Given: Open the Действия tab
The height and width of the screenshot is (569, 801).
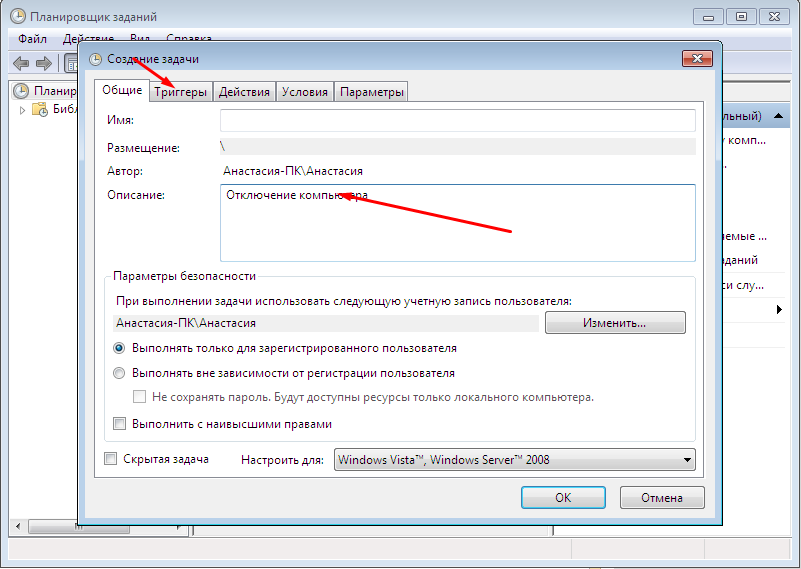Looking at the screenshot, I should 244,92.
